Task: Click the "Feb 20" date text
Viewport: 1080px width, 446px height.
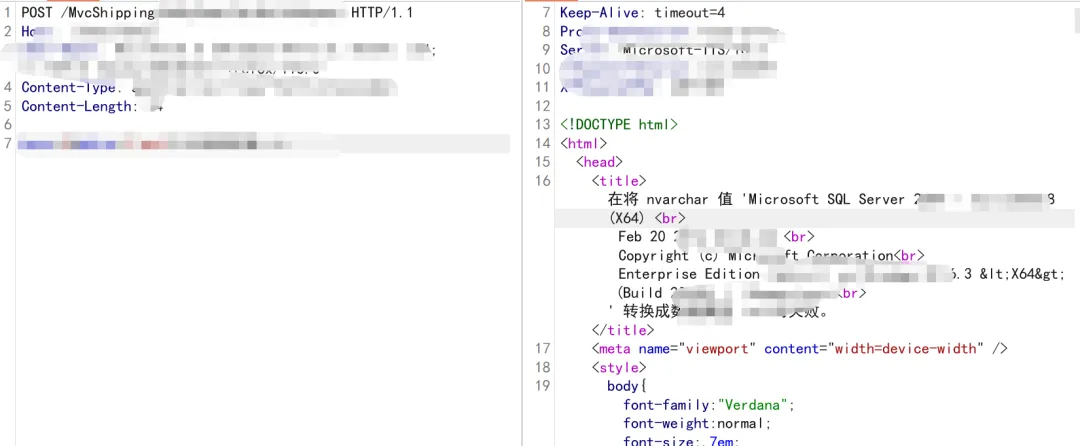Action: coord(642,237)
